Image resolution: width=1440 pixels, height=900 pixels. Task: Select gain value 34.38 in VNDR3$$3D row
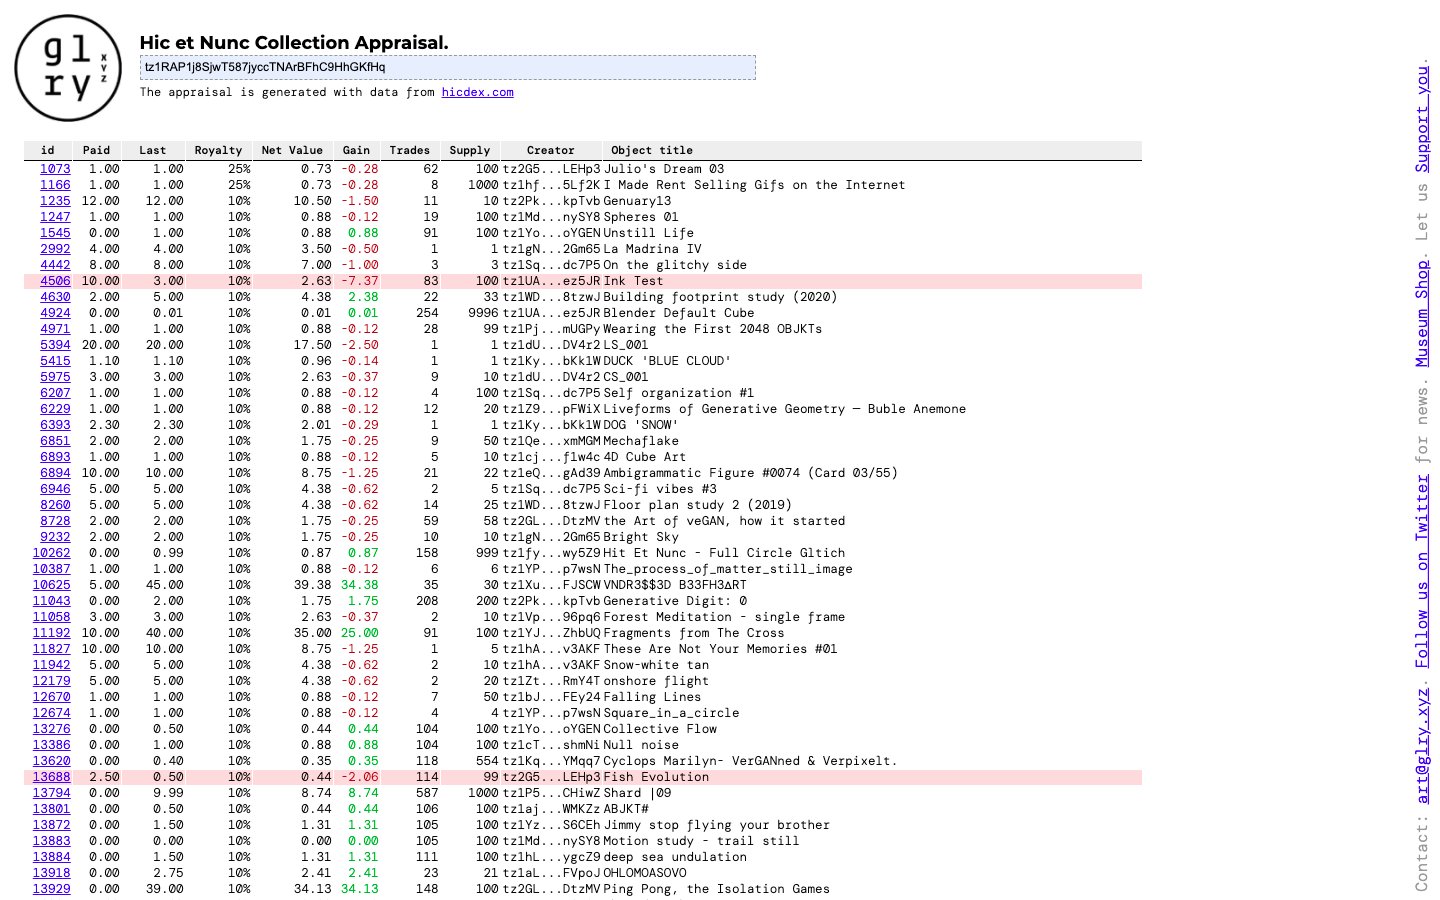[360, 585]
